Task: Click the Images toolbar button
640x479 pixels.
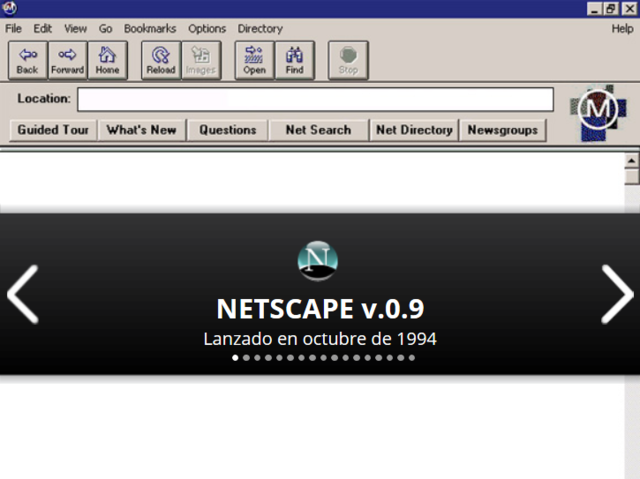Action: click(201, 60)
